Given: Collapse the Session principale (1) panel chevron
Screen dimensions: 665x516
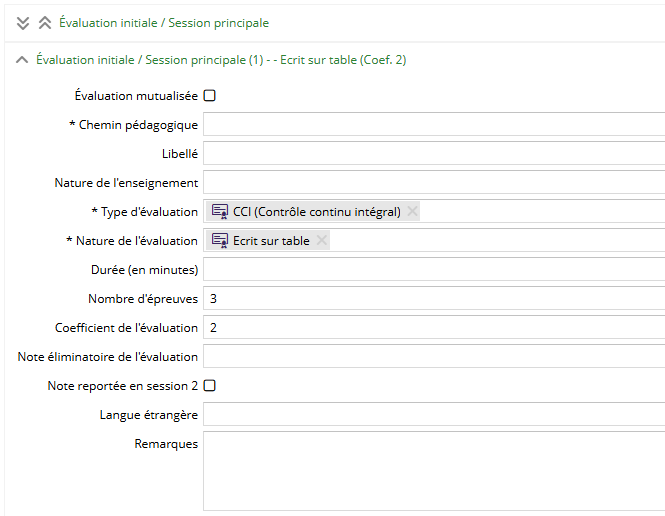Looking at the screenshot, I should point(22,60).
